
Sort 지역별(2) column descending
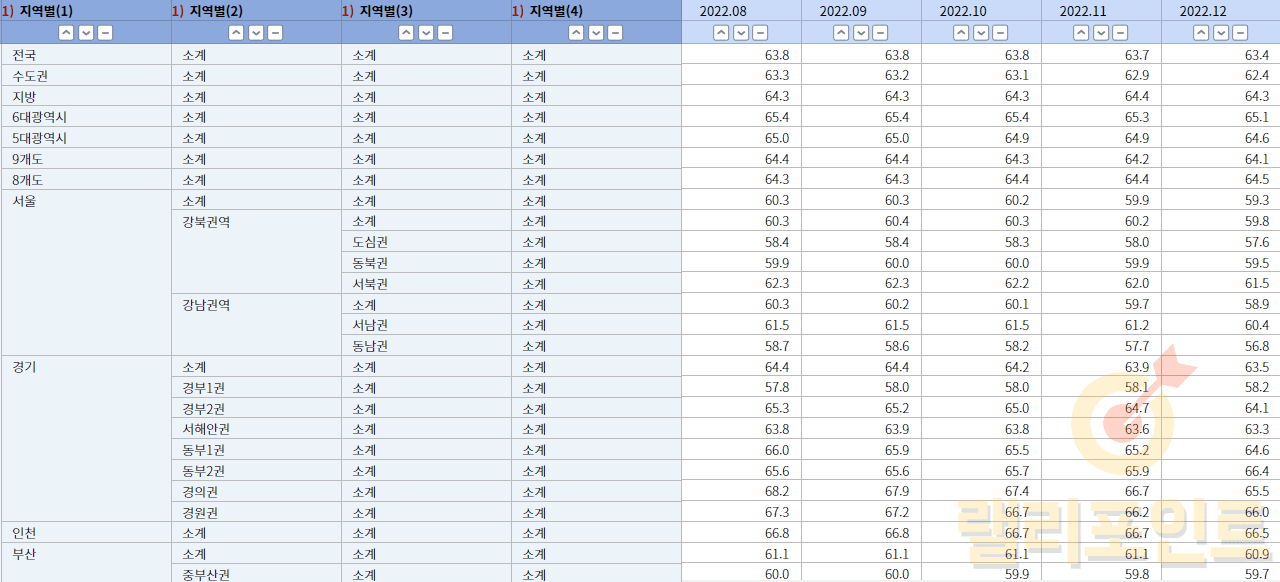pos(256,33)
